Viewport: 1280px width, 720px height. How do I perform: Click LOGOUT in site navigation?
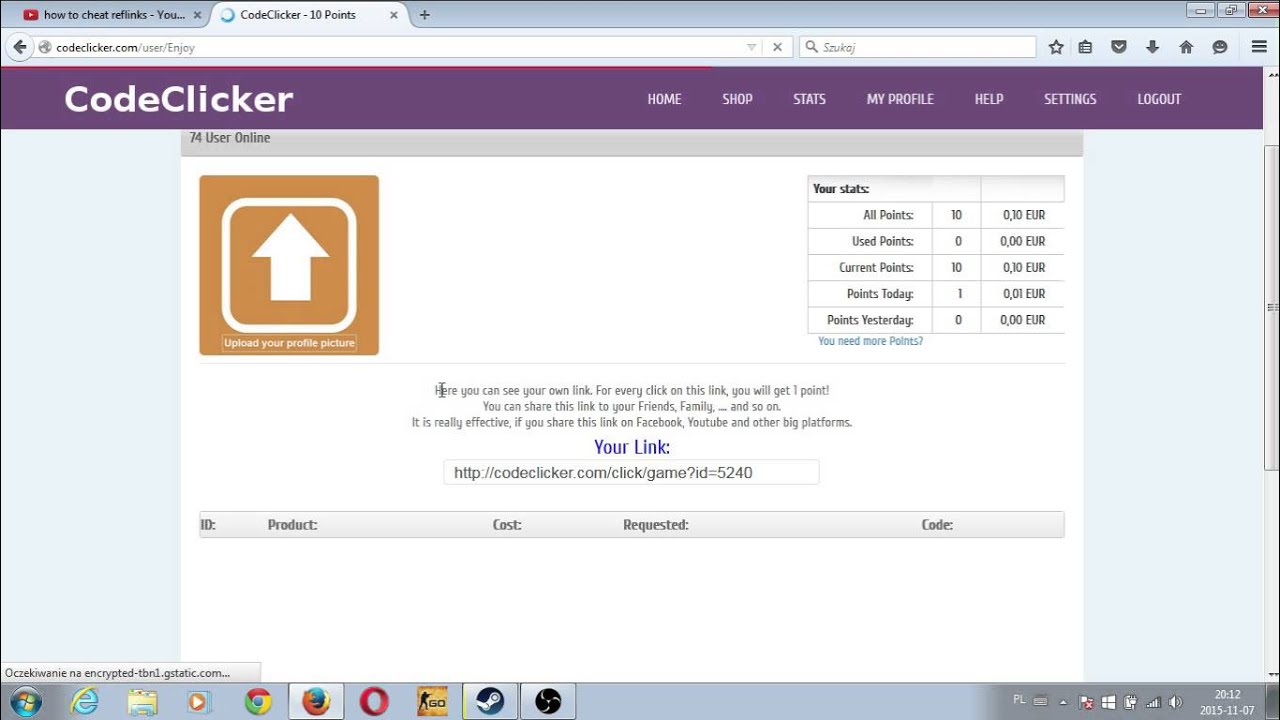point(1159,99)
